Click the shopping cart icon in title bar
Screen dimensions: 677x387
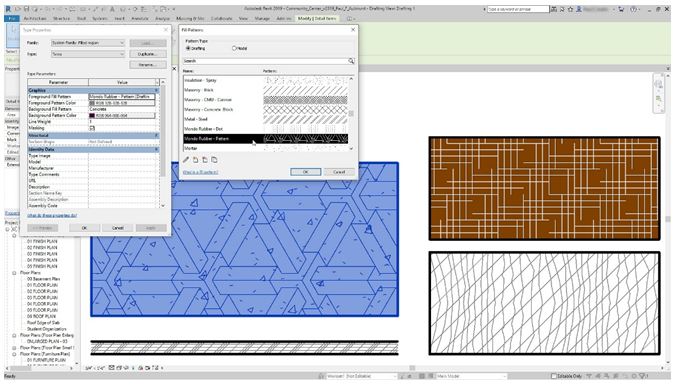[x=621, y=9]
